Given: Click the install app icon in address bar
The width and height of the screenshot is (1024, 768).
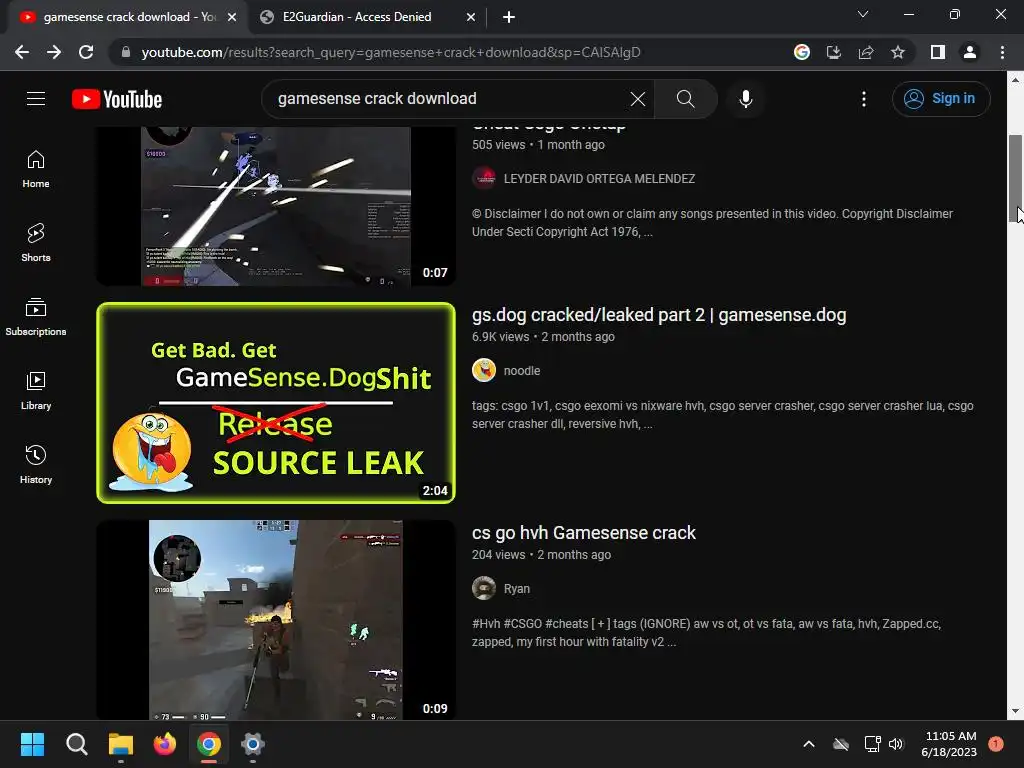Looking at the screenshot, I should click(833, 52).
